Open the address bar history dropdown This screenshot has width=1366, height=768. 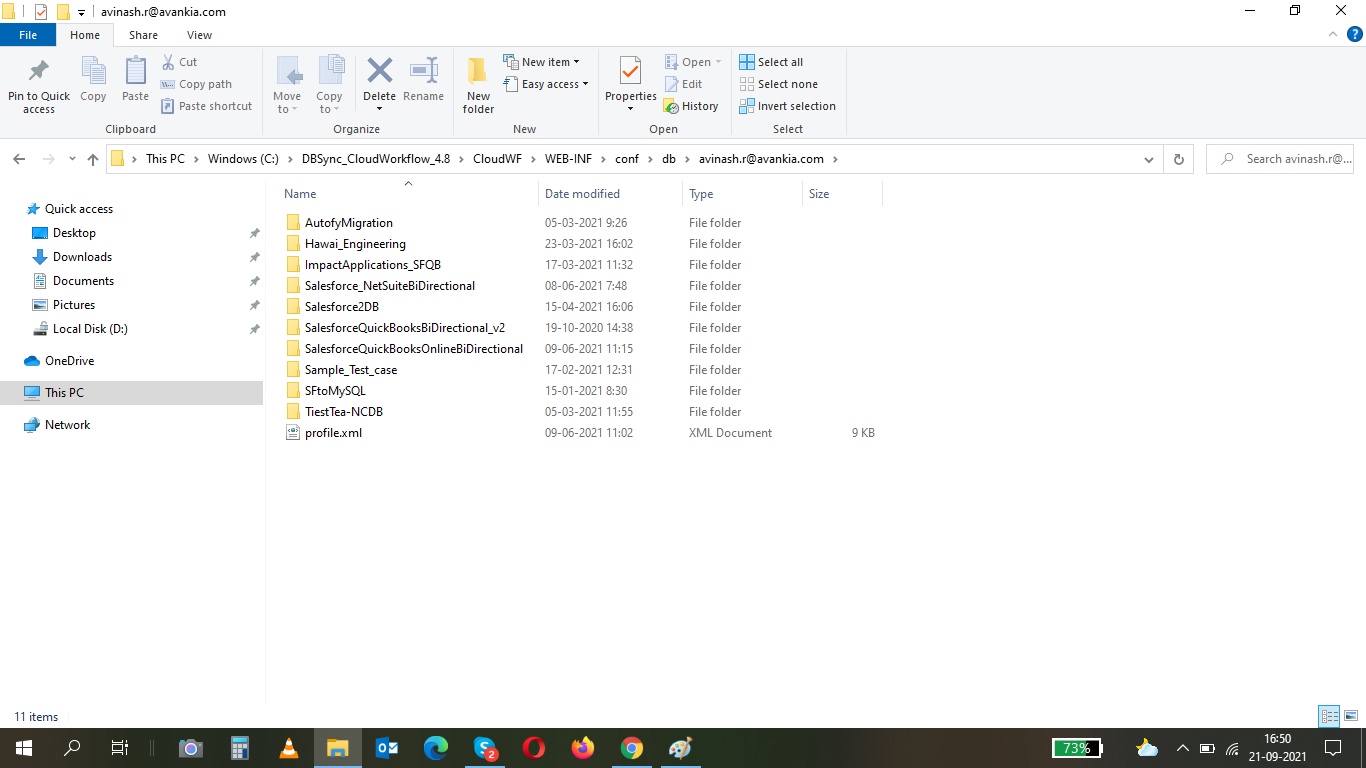(x=1149, y=159)
